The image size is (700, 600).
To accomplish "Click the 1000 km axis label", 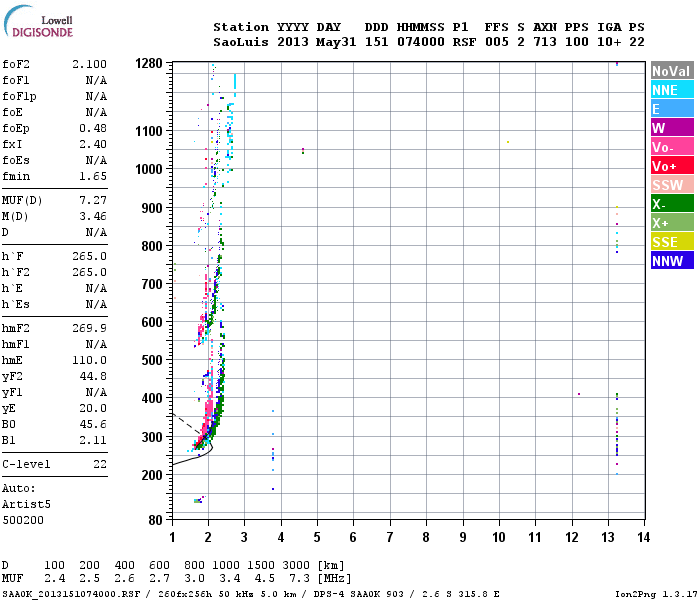I will [149, 170].
